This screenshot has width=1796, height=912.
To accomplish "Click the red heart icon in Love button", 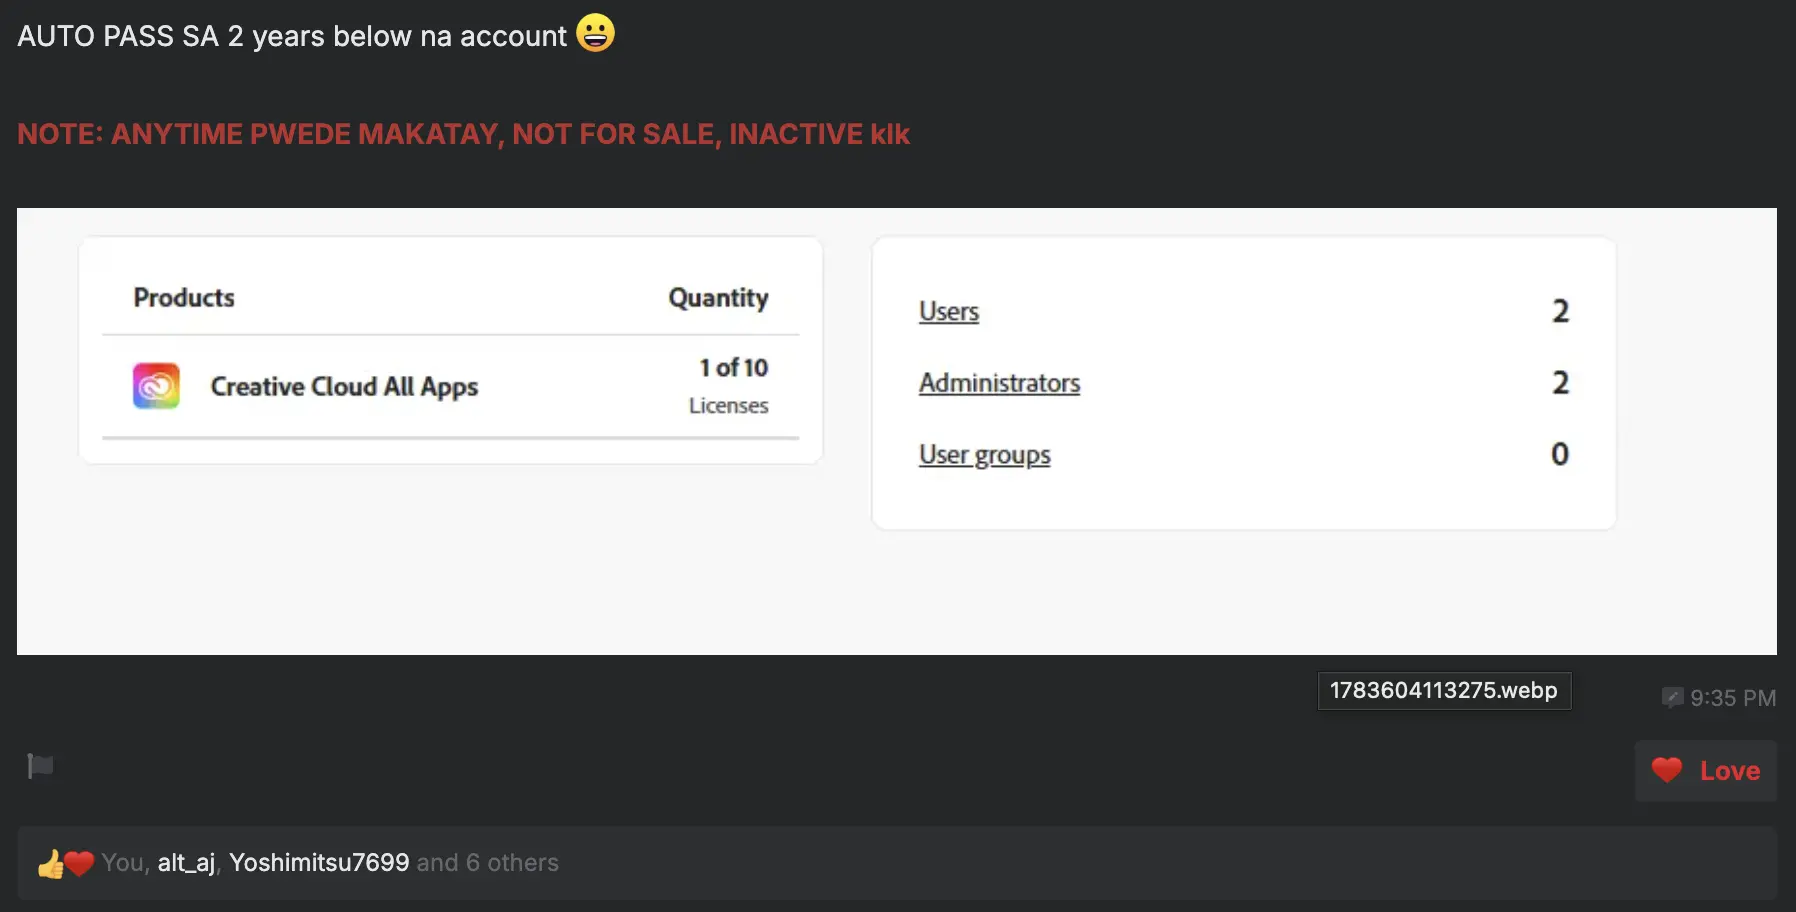I will [x=1666, y=770].
